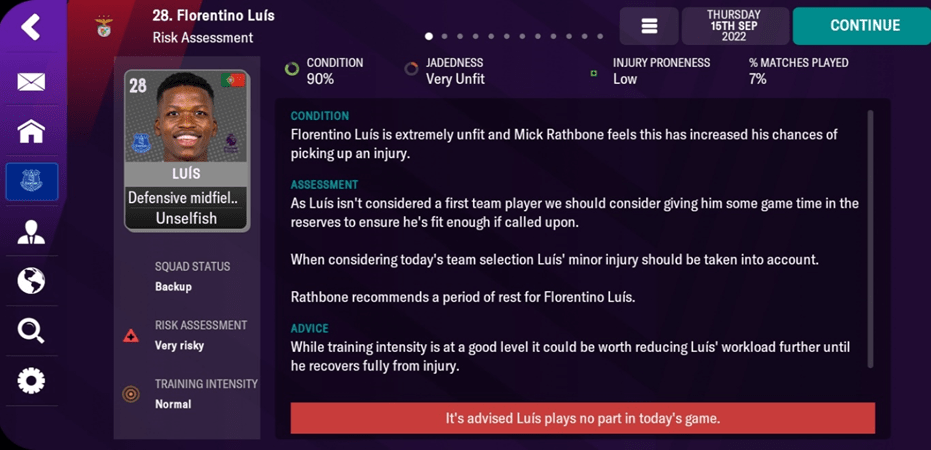Select the first page indicator dot
The width and height of the screenshot is (931, 450).
click(x=429, y=36)
